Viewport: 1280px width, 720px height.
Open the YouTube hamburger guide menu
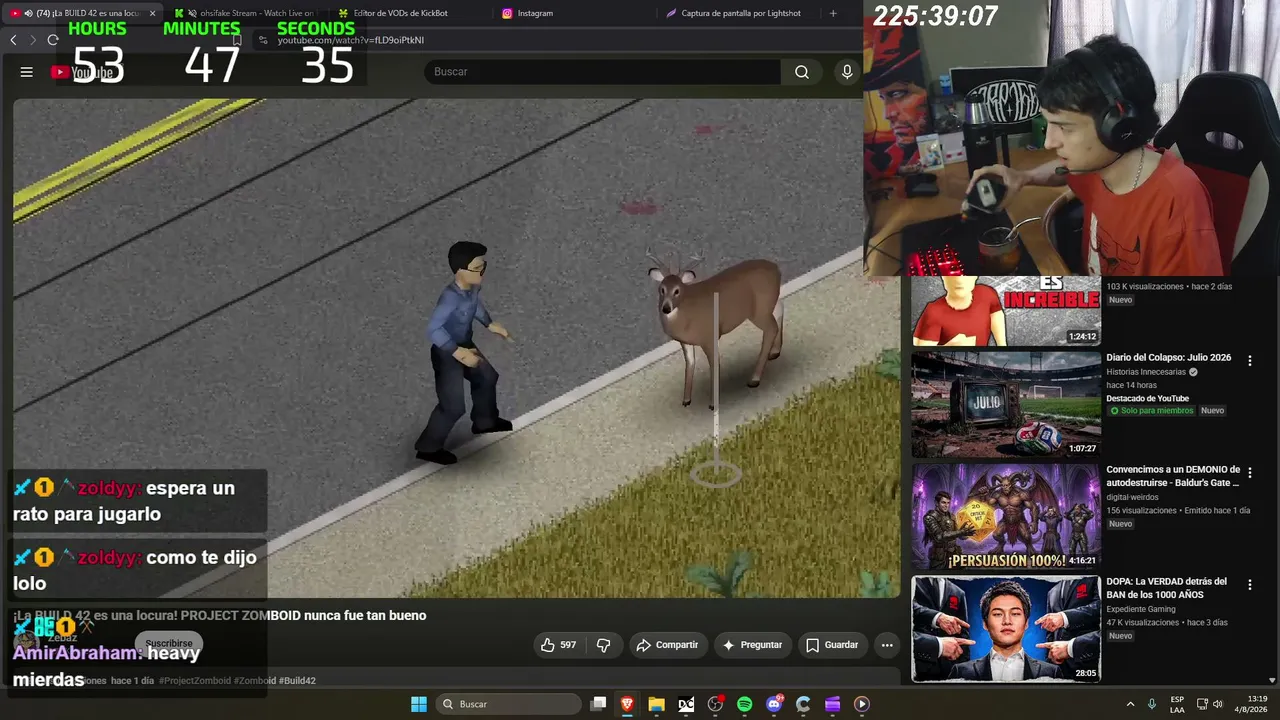pos(27,72)
